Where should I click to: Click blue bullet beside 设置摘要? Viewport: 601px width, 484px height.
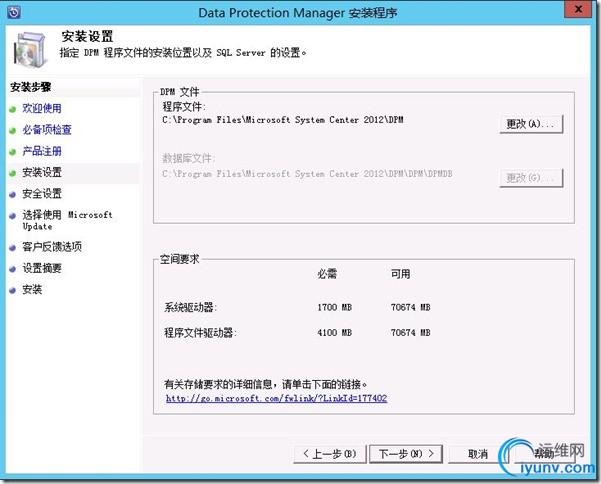[x=12, y=269]
